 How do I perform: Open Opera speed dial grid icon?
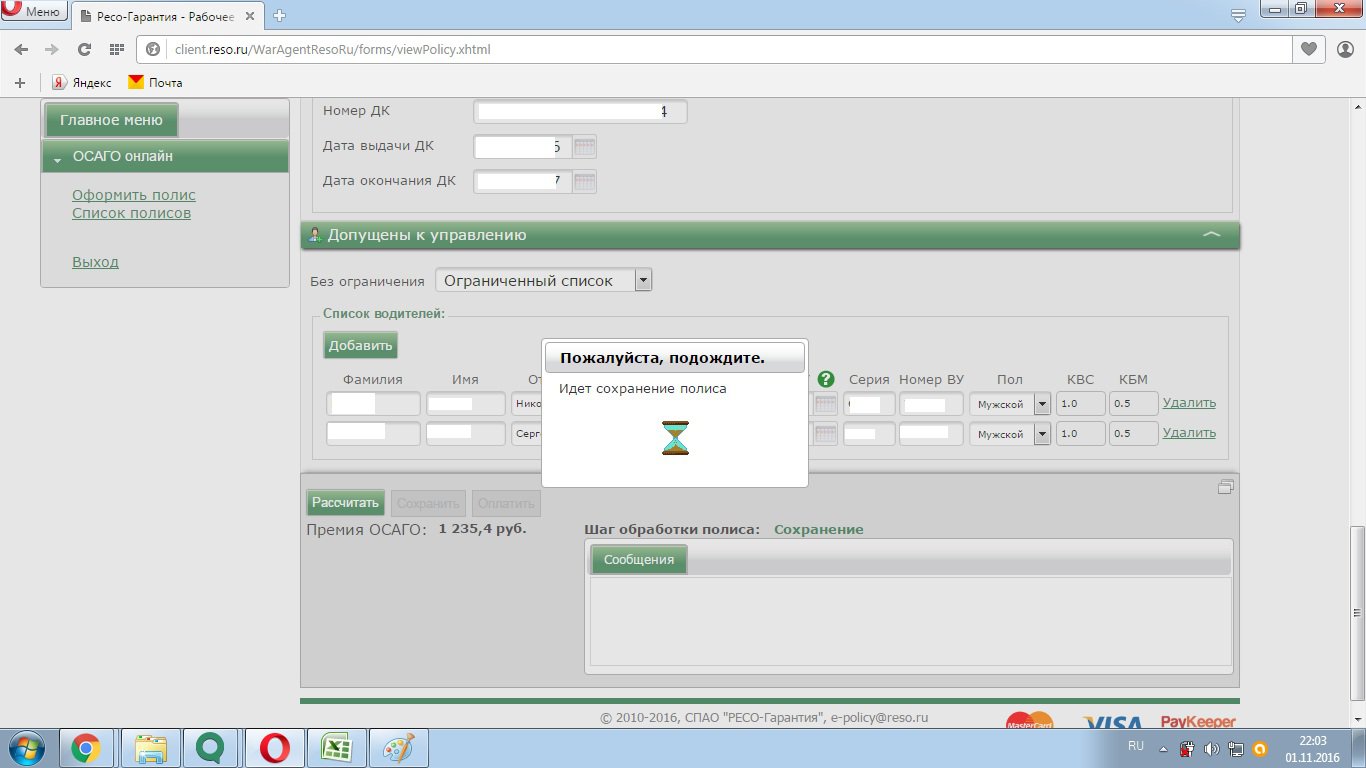click(x=116, y=49)
